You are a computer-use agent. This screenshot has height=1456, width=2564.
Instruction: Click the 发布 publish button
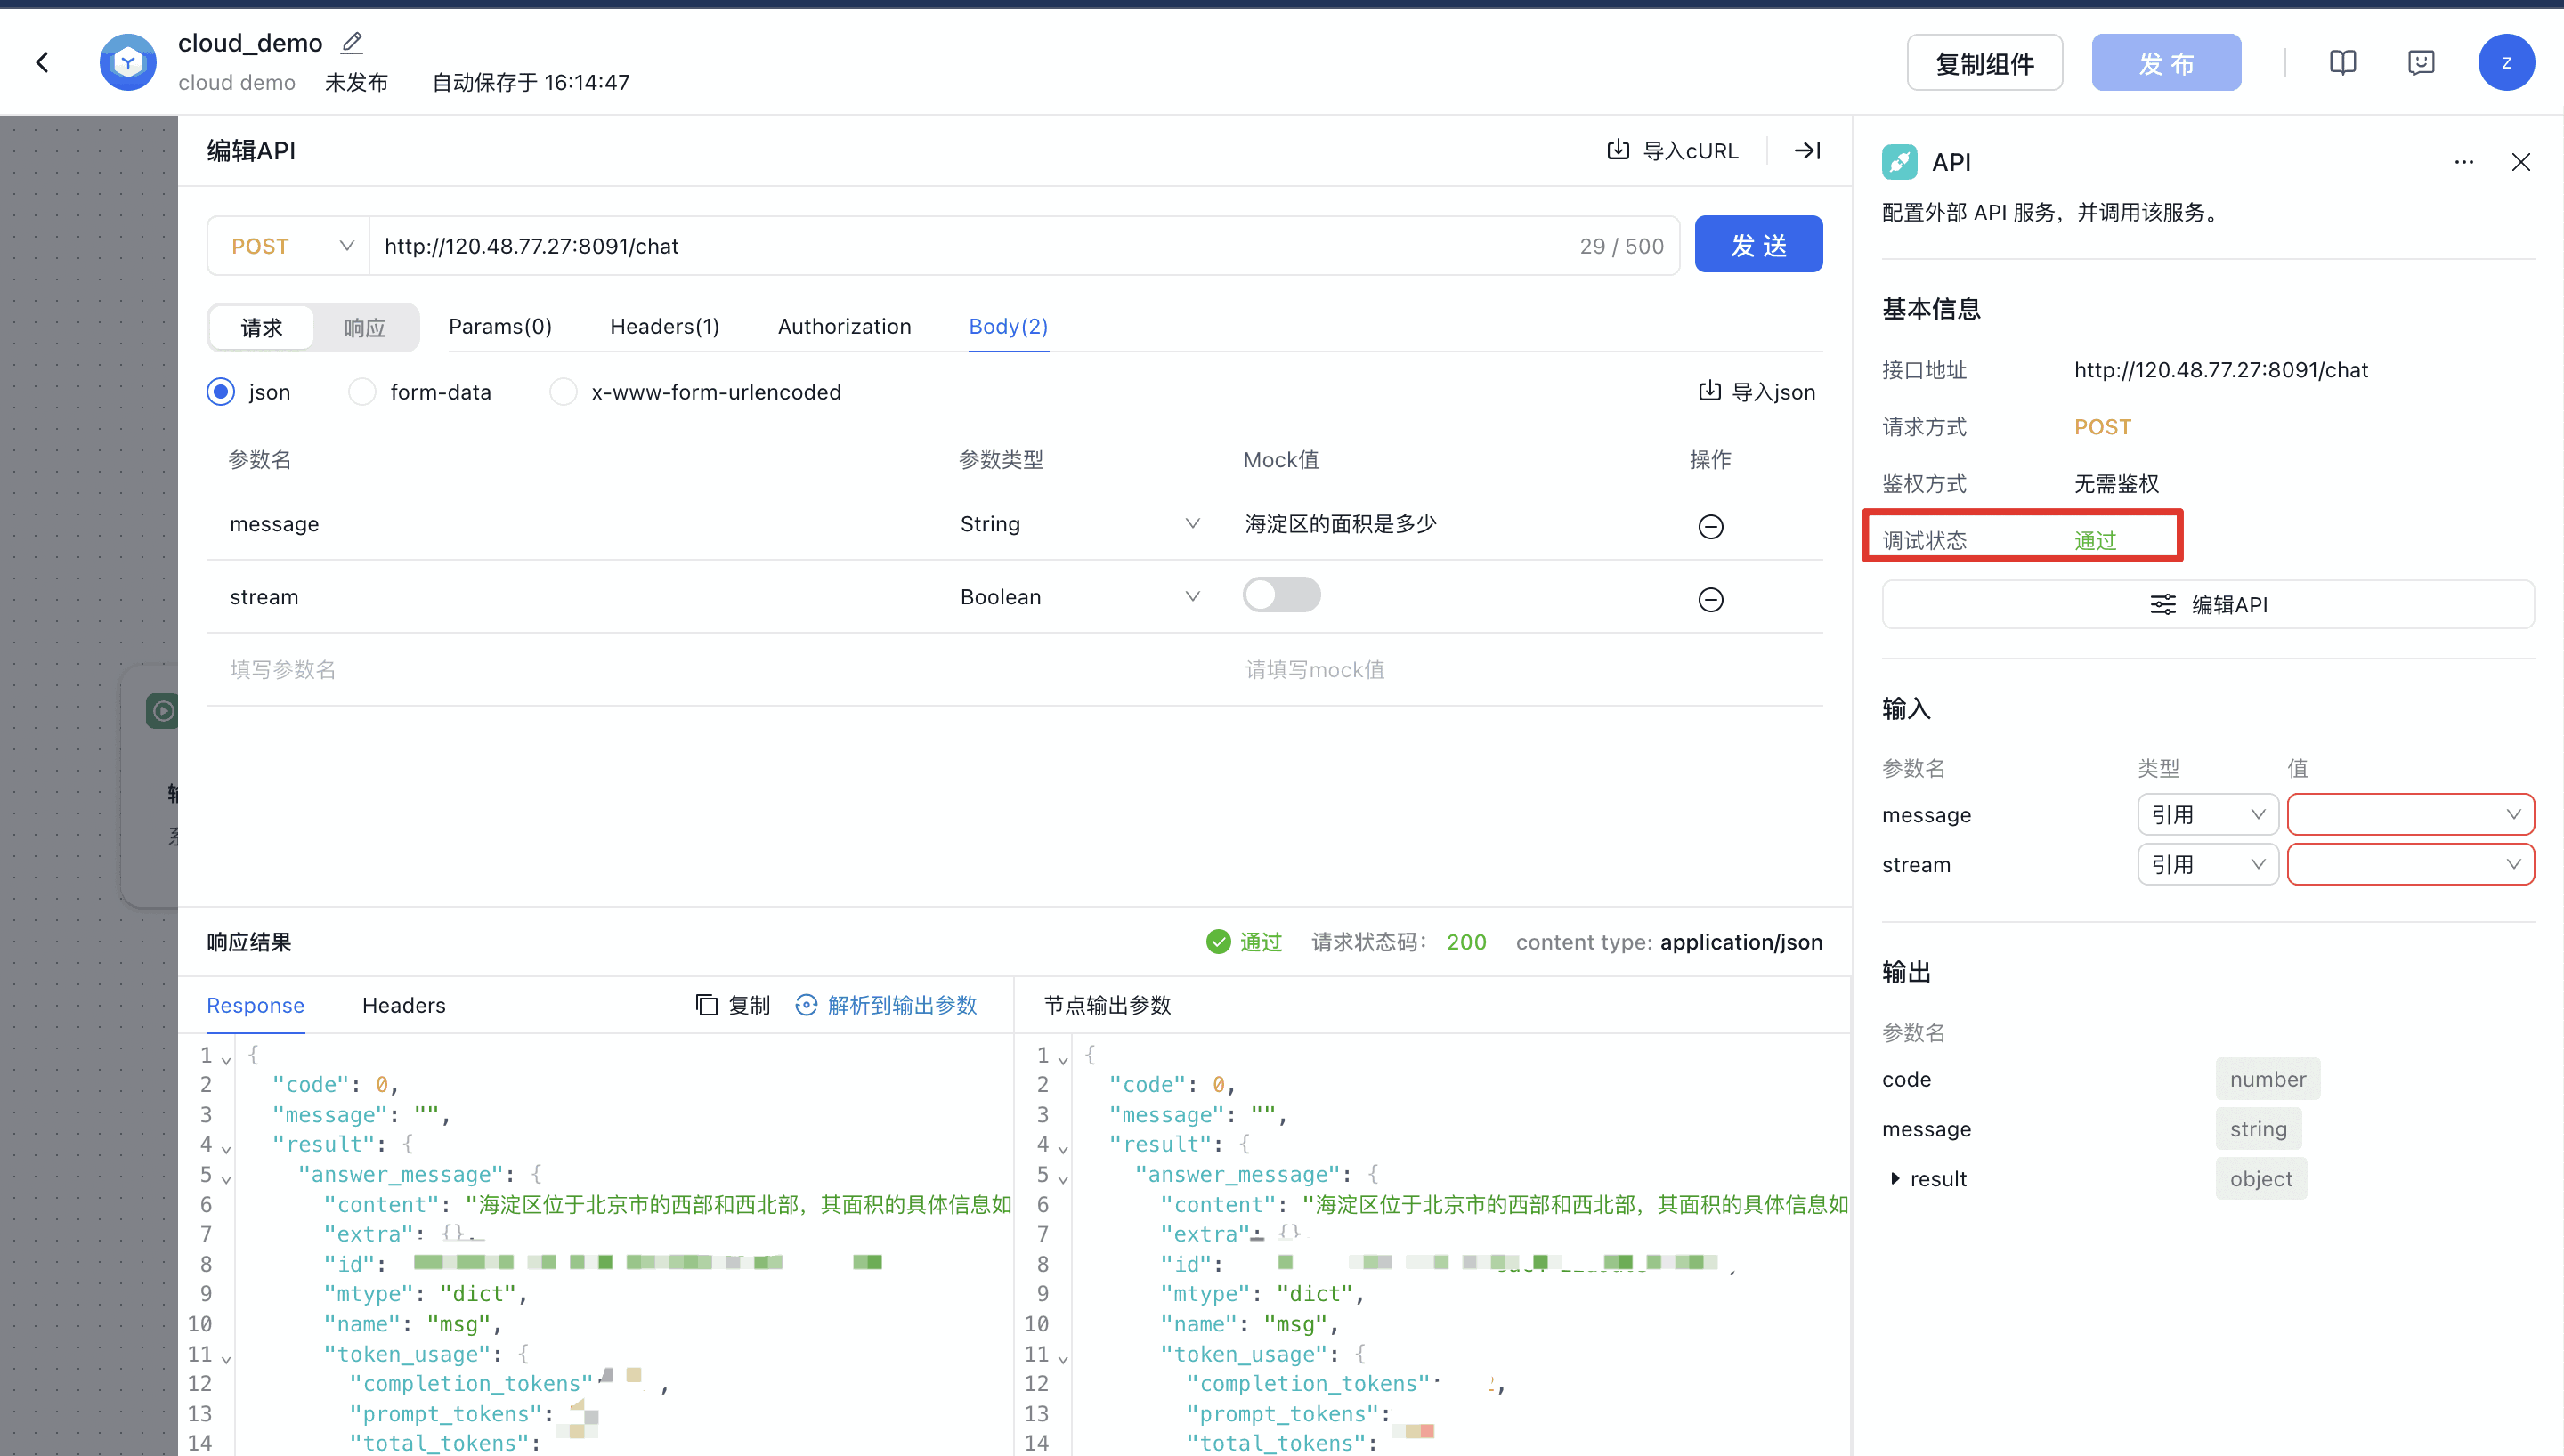[2166, 62]
